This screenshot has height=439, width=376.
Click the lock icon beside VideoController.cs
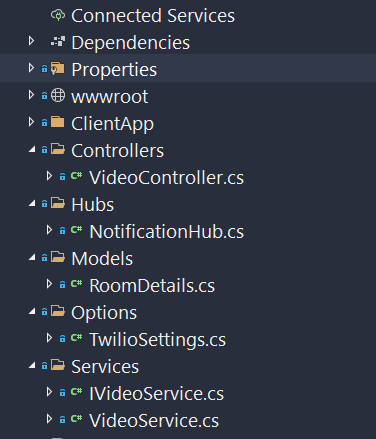(62, 177)
